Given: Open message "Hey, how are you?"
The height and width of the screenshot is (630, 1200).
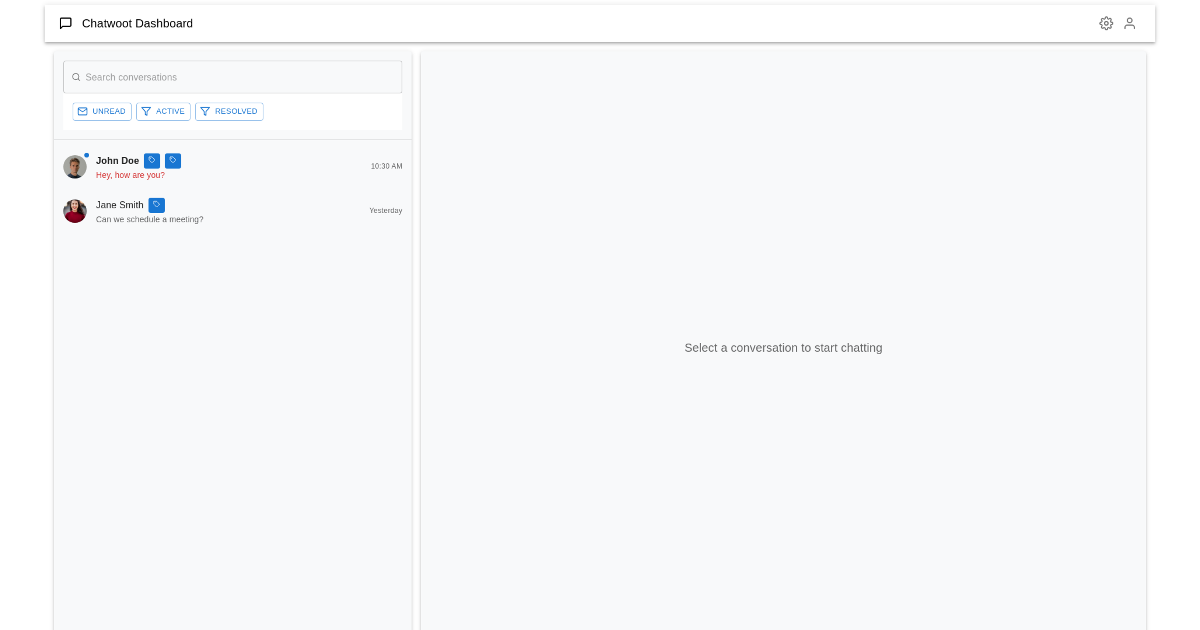Looking at the screenshot, I should [130, 175].
